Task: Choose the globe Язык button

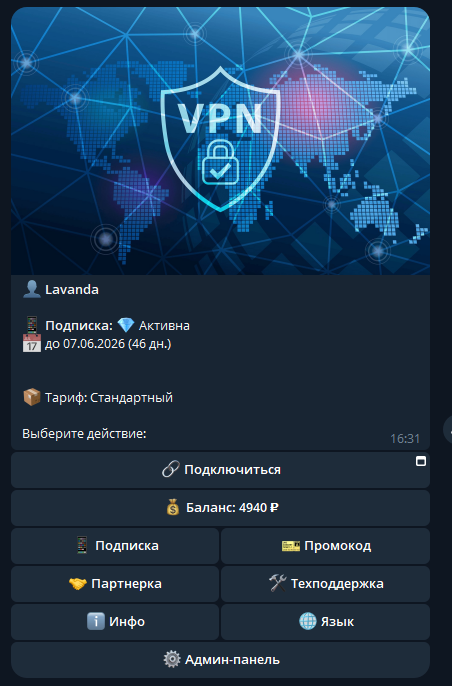Action: point(326,622)
